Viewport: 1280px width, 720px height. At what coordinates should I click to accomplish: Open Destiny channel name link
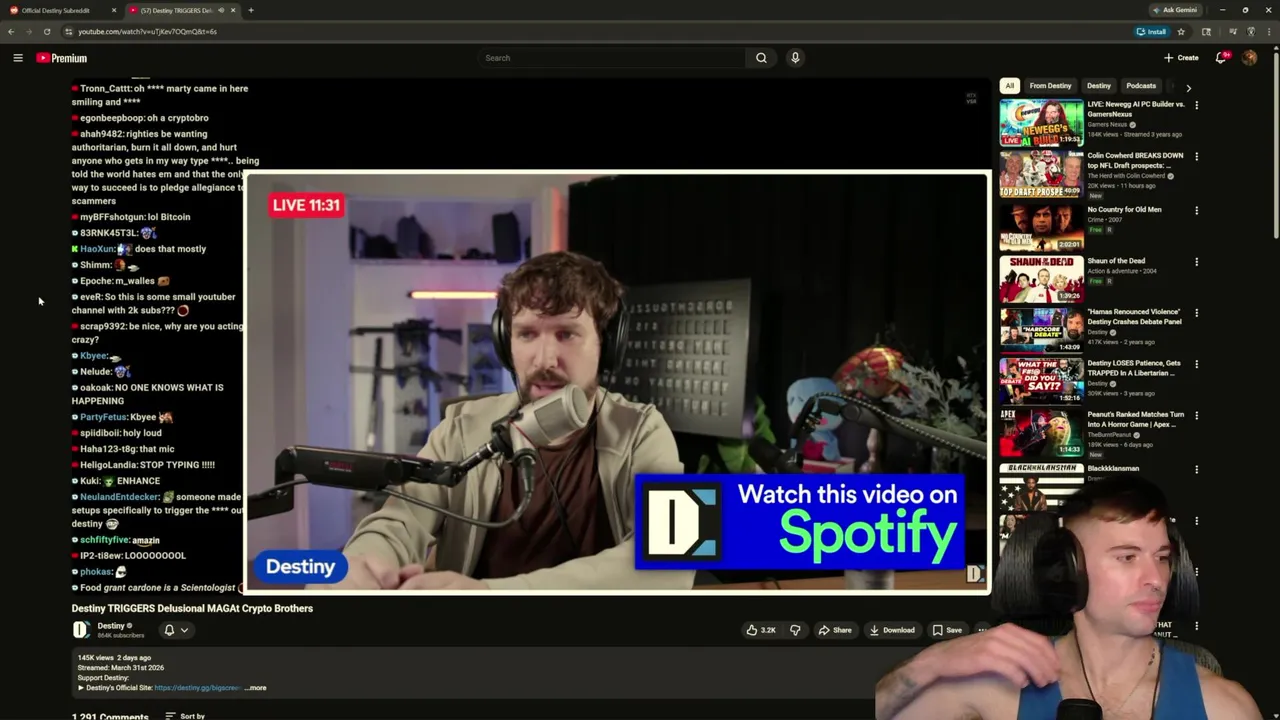coord(111,626)
